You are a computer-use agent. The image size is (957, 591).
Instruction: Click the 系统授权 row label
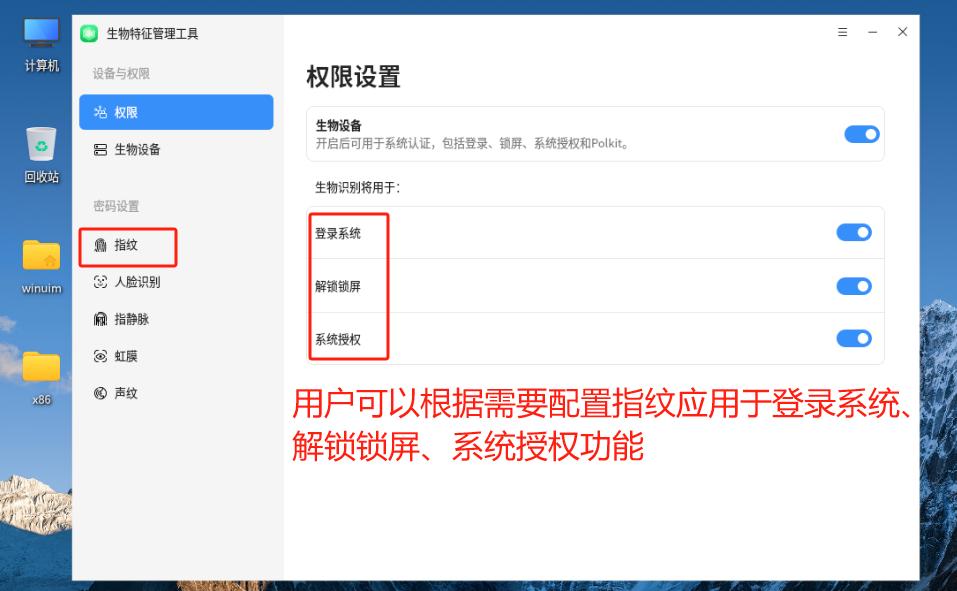pos(338,339)
